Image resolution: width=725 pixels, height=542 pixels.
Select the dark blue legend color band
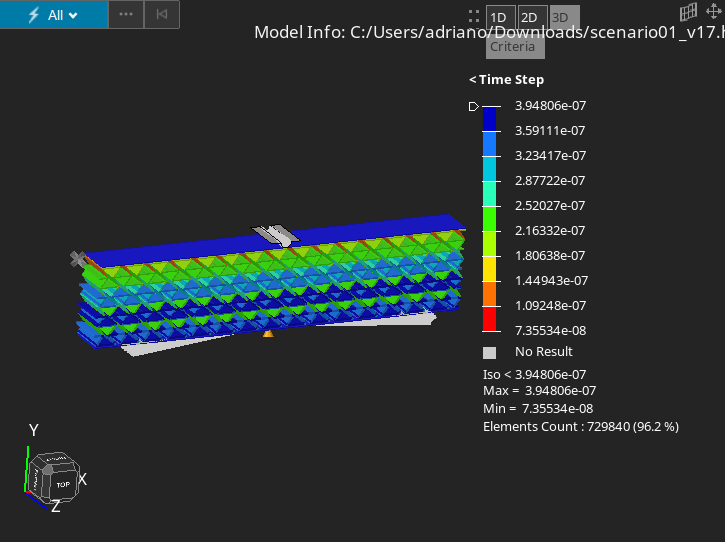click(x=489, y=119)
